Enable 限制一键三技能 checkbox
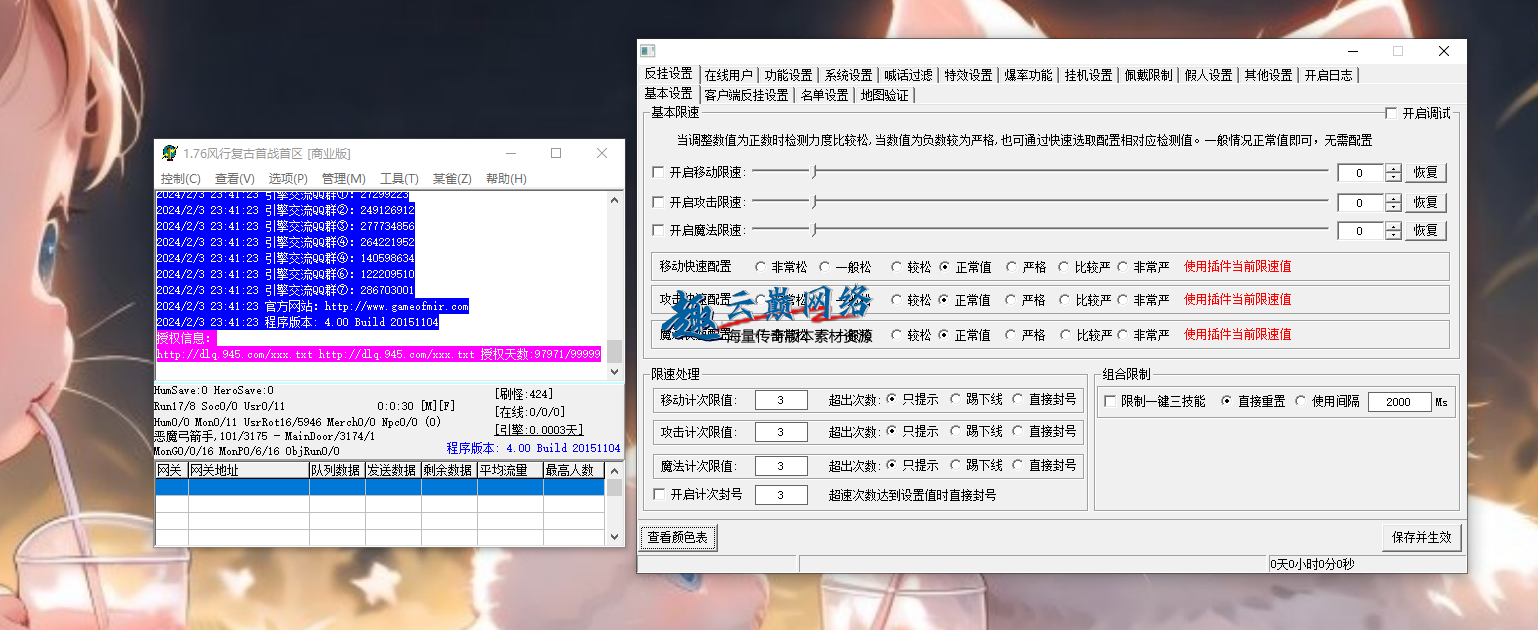 tap(1110, 401)
